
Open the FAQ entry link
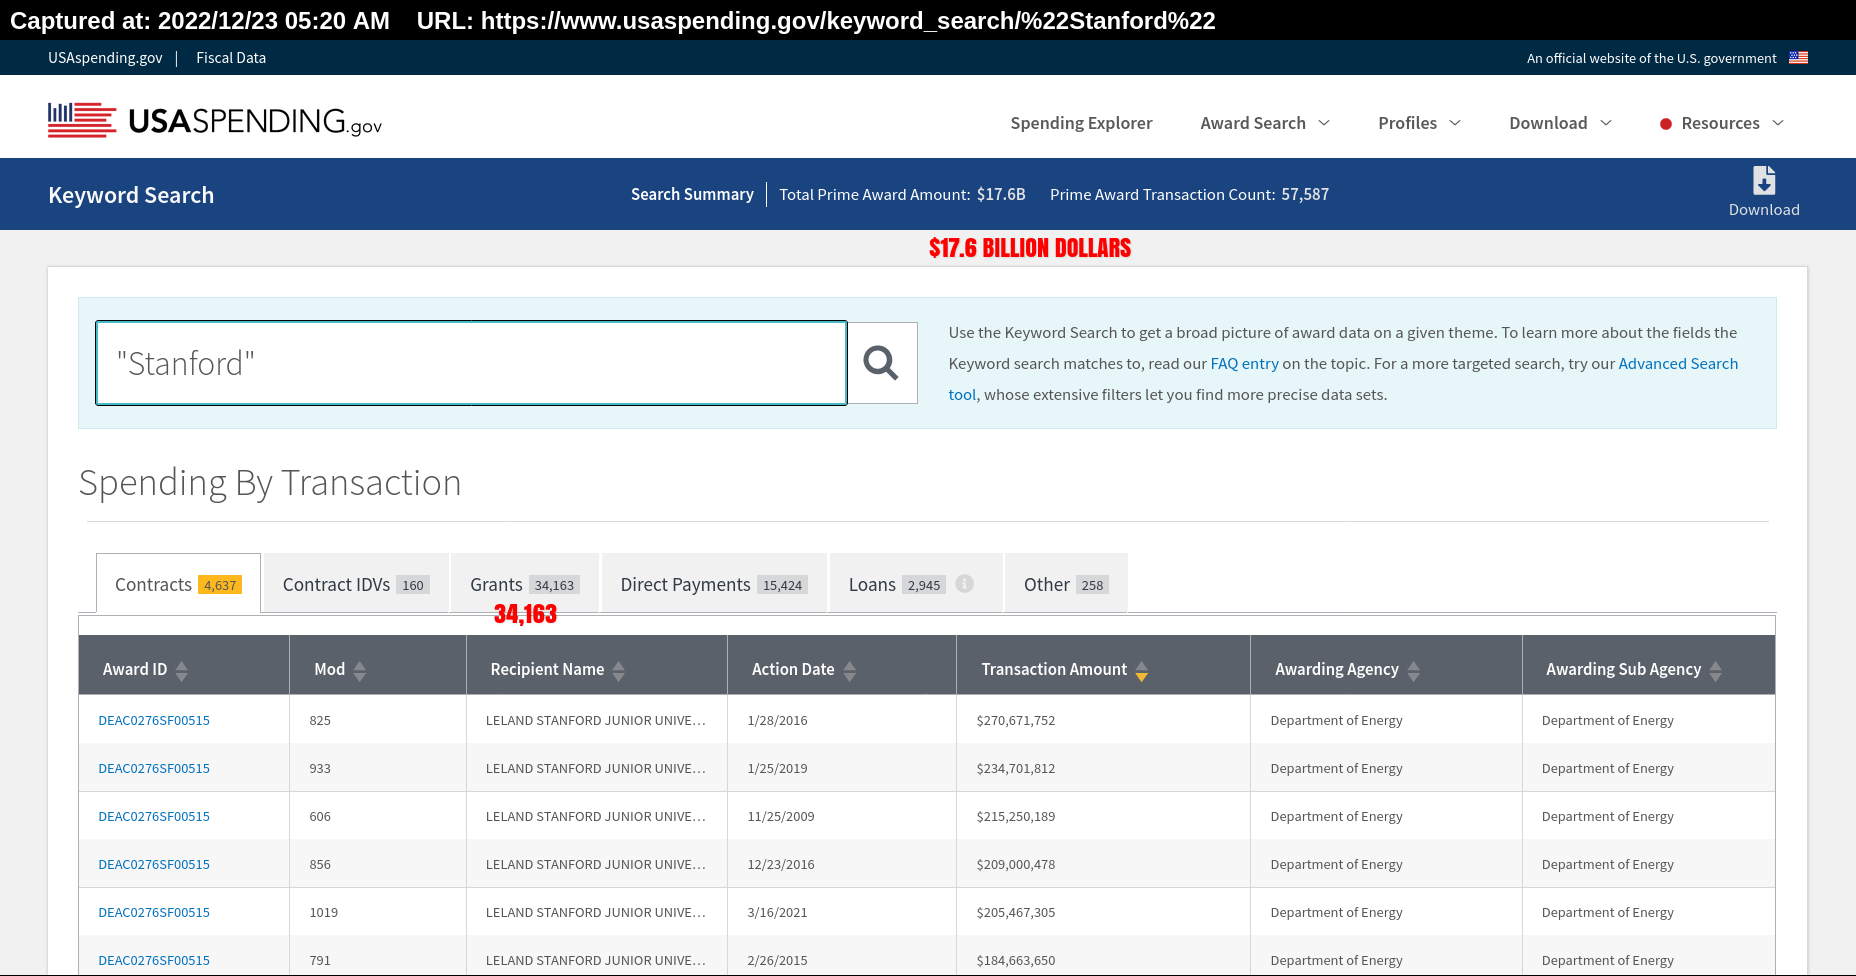pos(1244,364)
